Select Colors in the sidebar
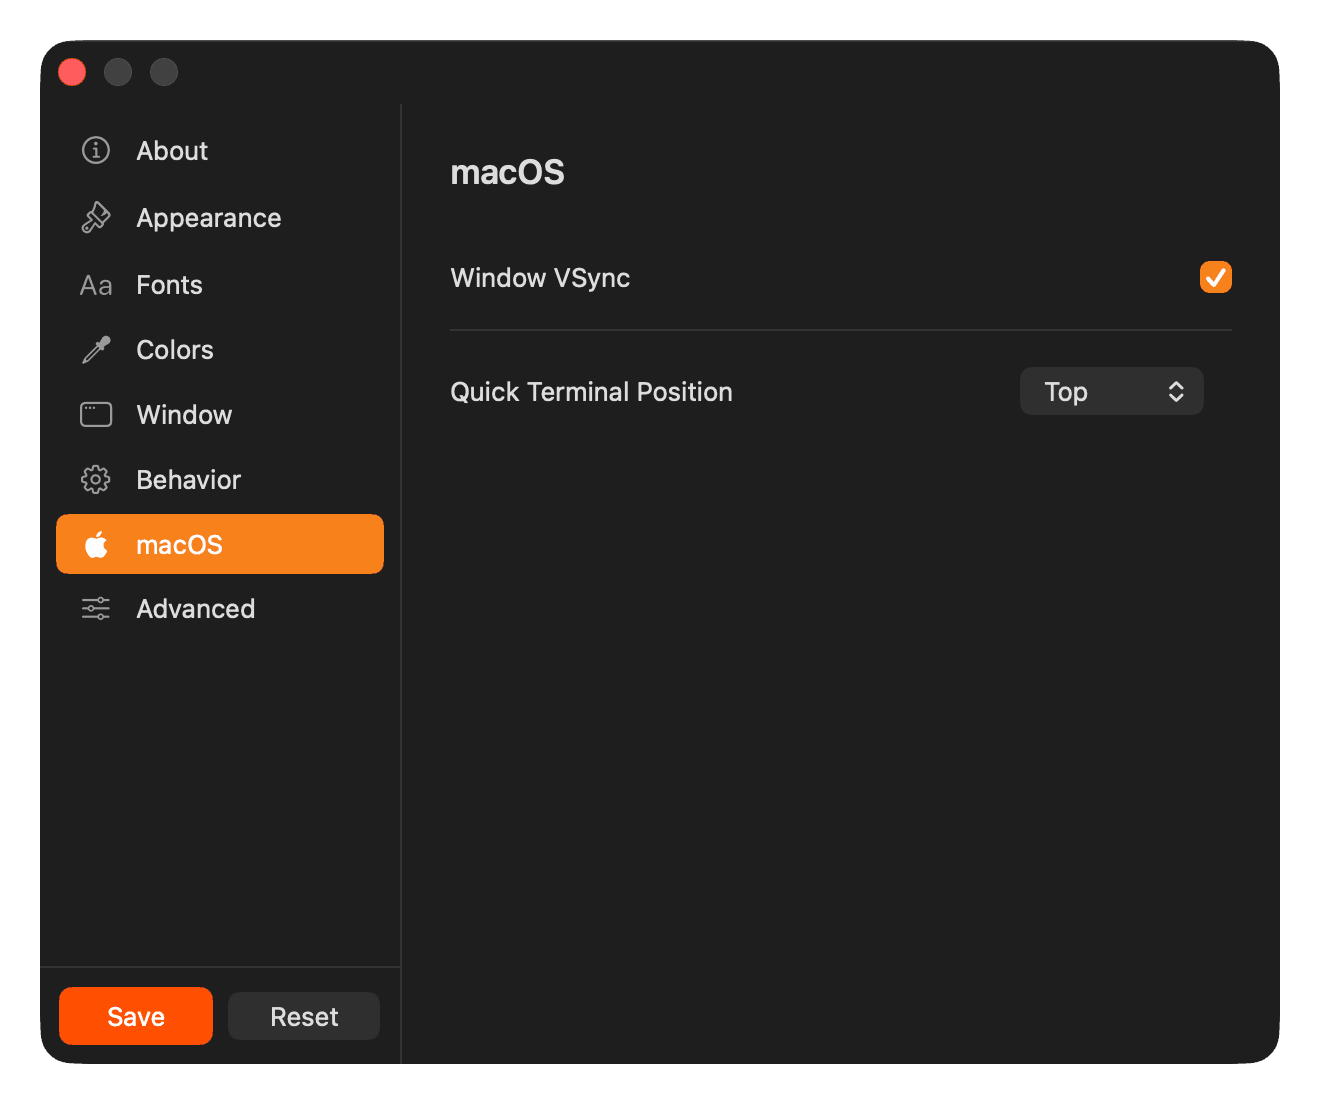Screen dimensions: 1320x1104 [174, 349]
